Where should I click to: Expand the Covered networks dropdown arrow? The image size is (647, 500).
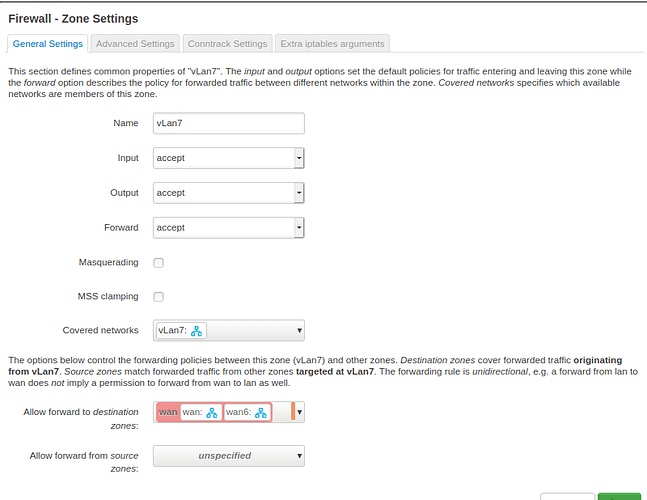click(x=299, y=331)
